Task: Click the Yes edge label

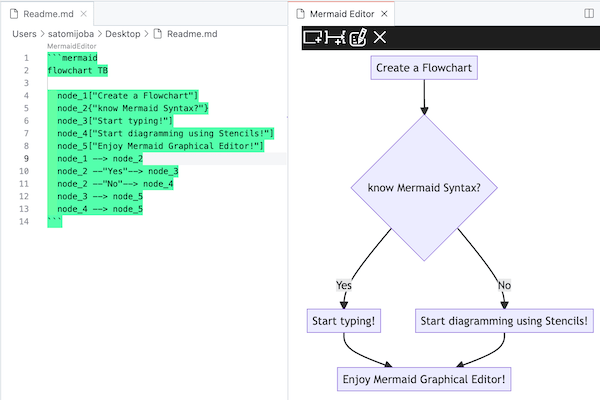Action: pyautogui.click(x=344, y=285)
